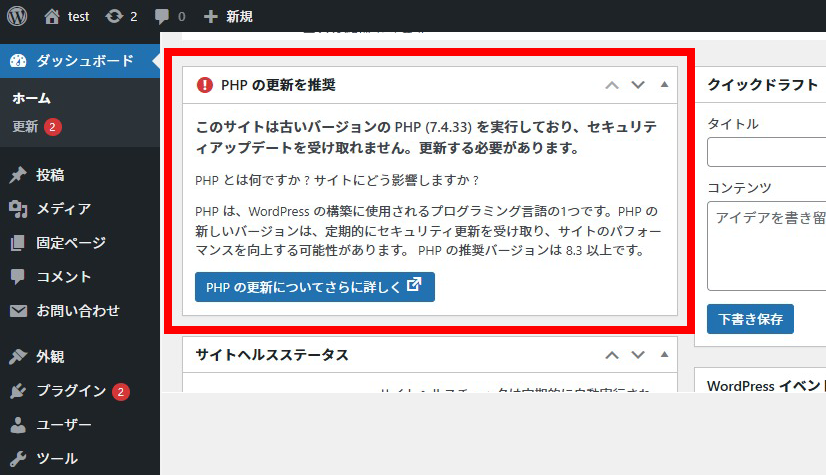826x475 pixels.
Task: Move PHP の更新を推奨 box down
Action: 638,85
